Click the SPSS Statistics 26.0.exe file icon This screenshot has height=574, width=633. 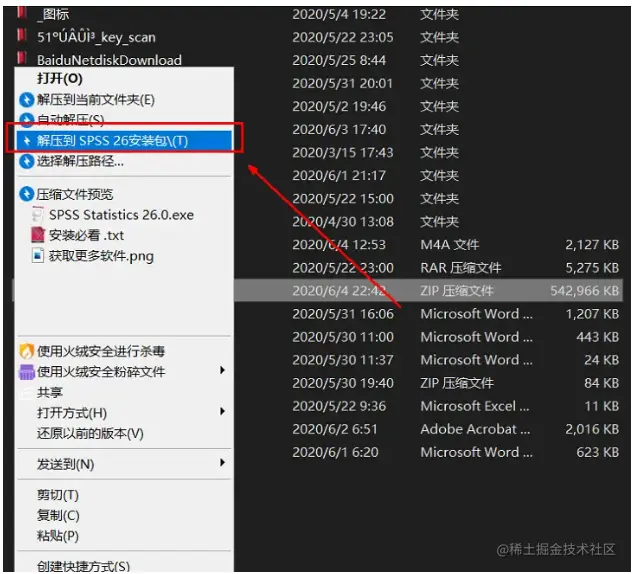click(37, 215)
